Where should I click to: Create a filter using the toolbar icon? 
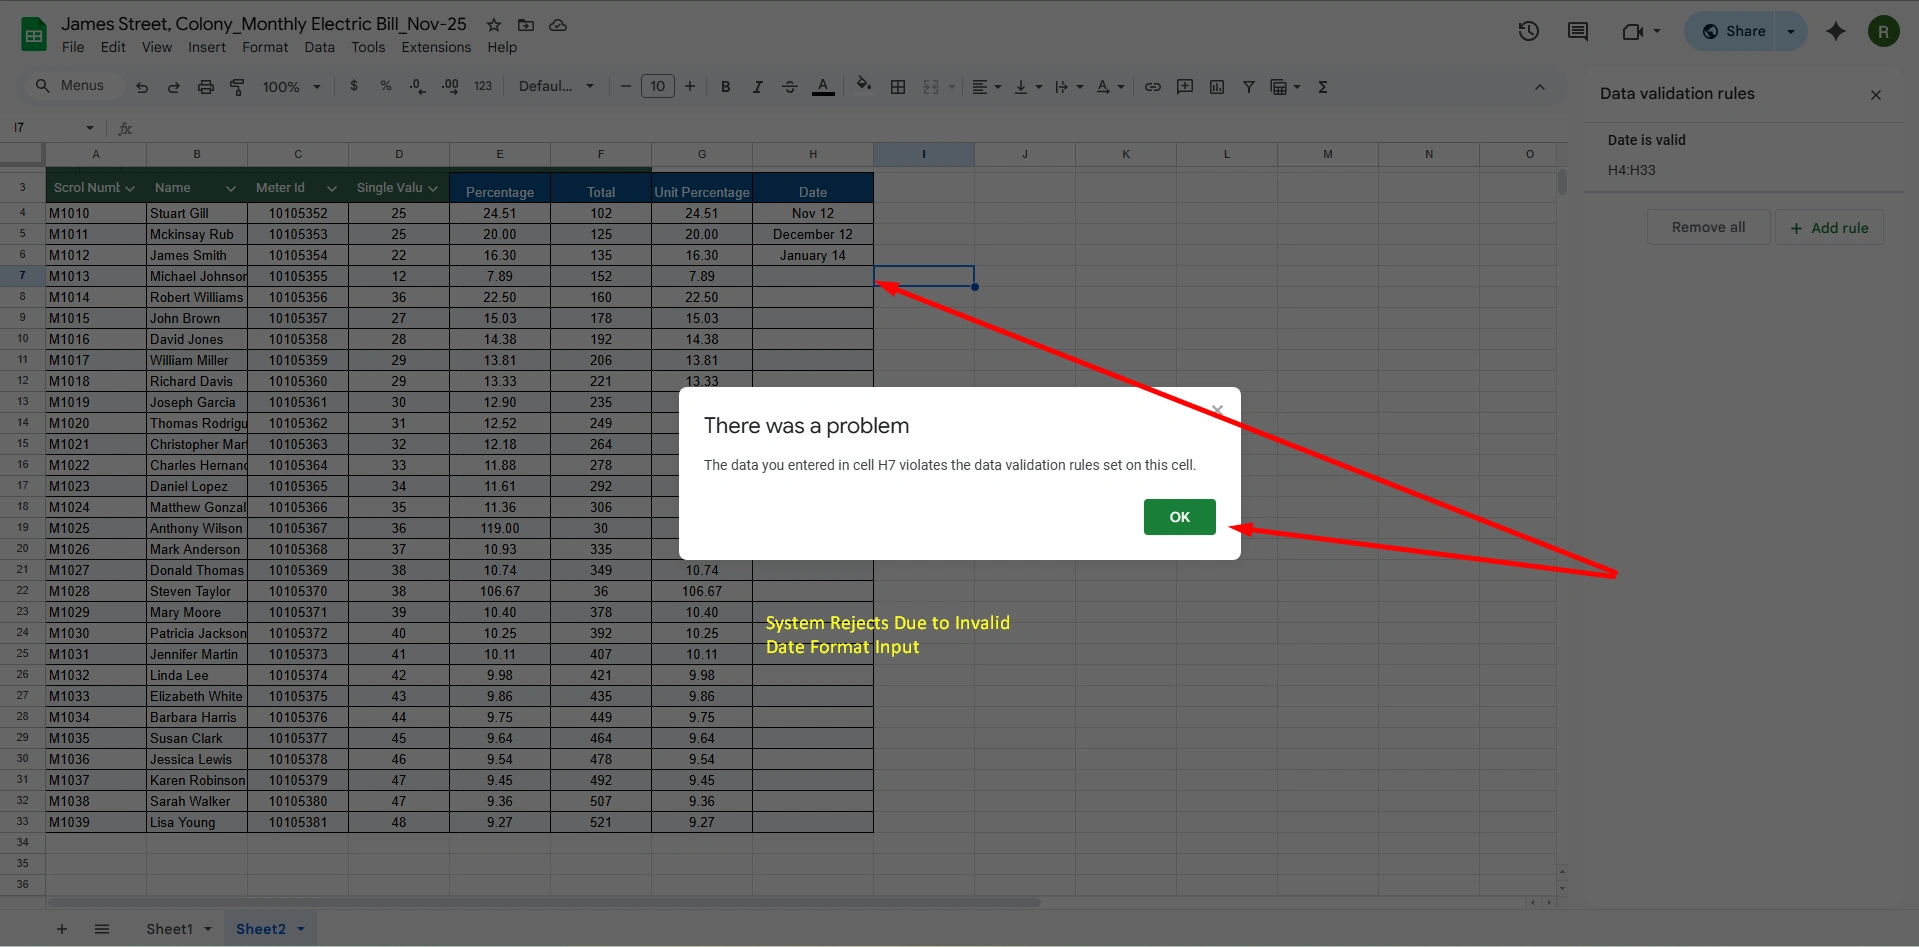pos(1248,87)
